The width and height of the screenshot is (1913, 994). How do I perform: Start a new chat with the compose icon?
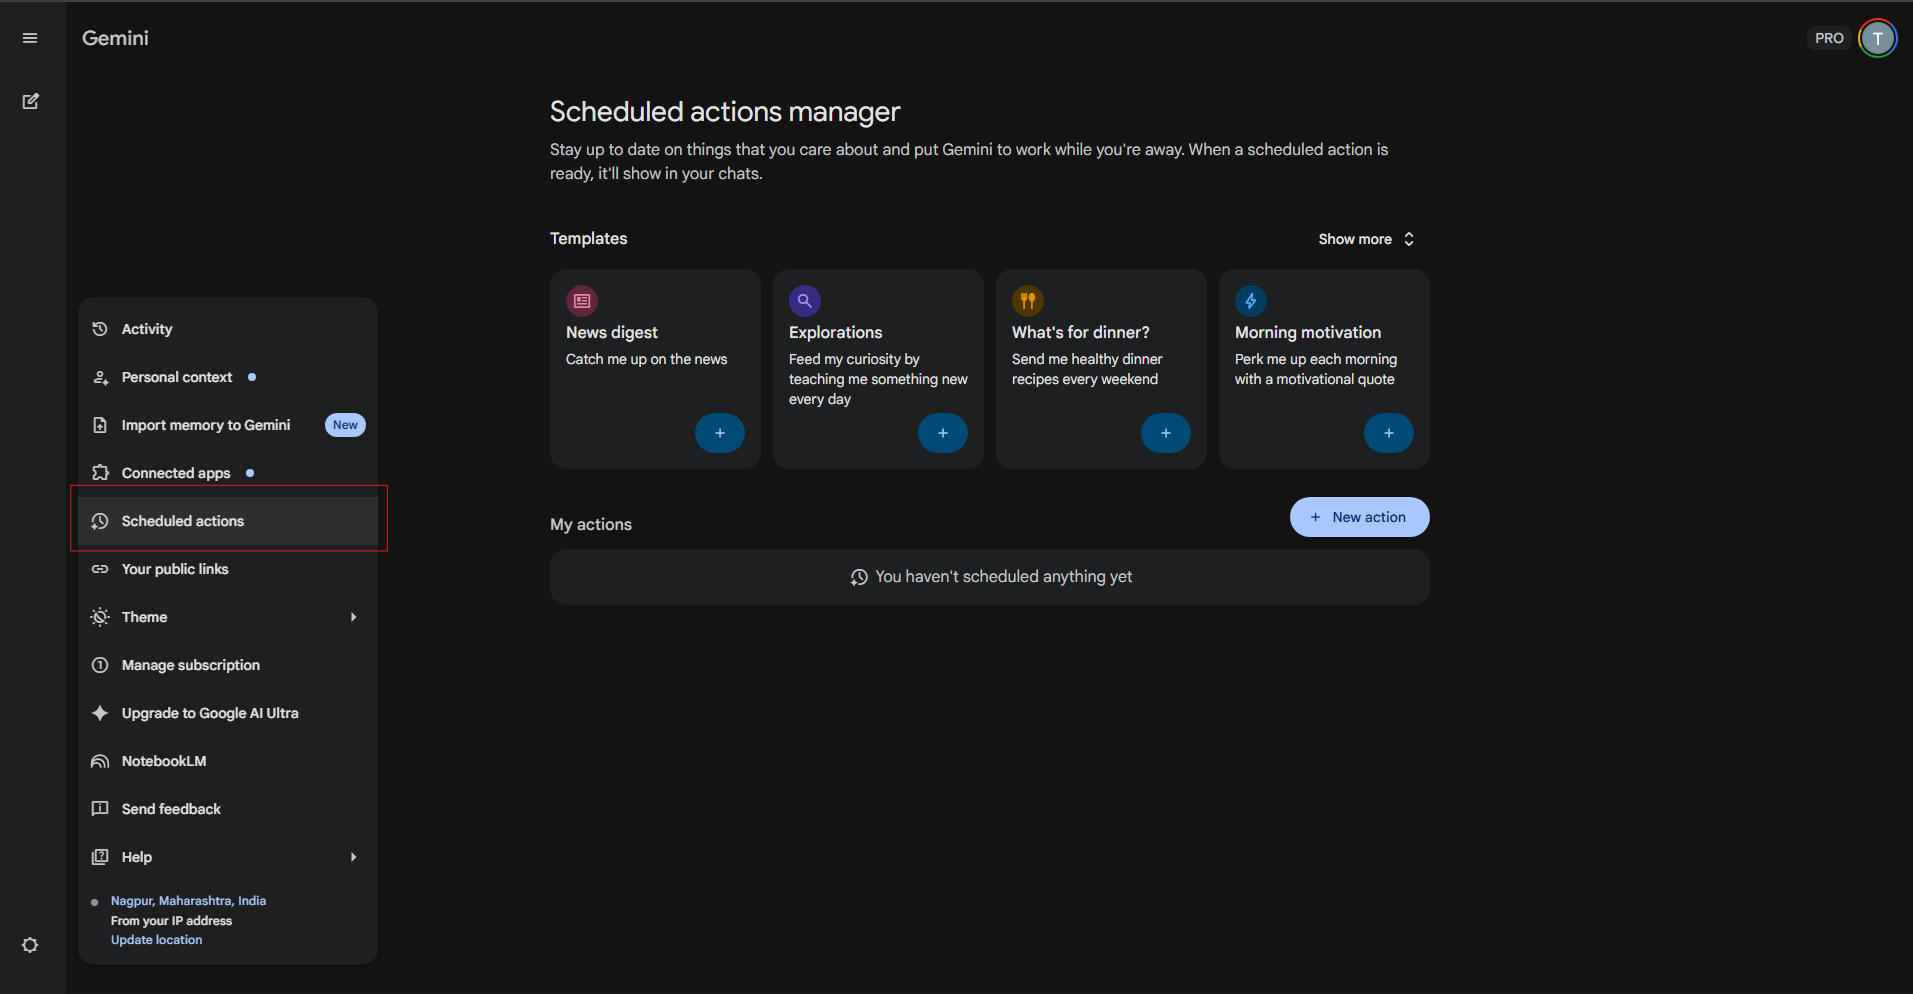[x=30, y=101]
